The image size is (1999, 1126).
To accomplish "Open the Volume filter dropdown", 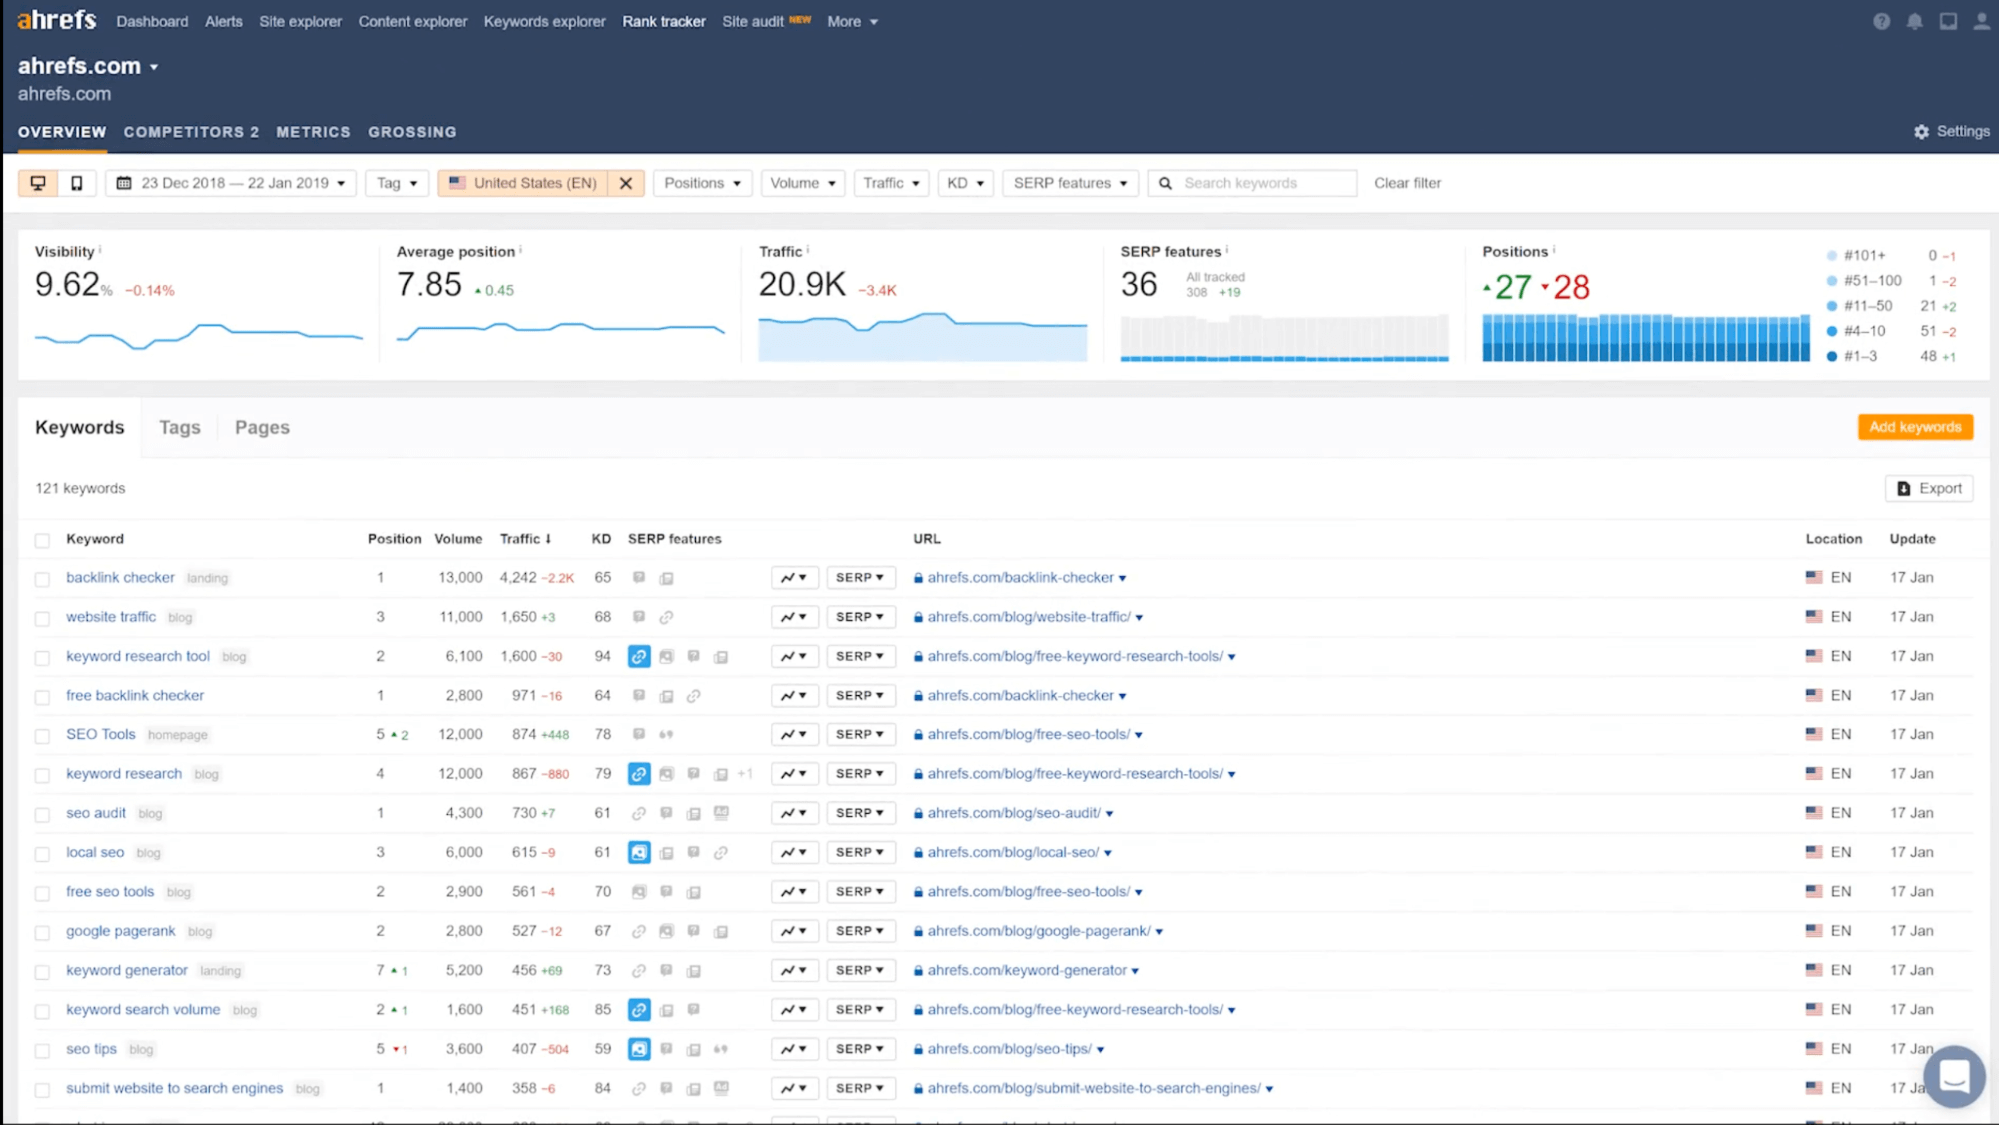I will click(x=803, y=183).
